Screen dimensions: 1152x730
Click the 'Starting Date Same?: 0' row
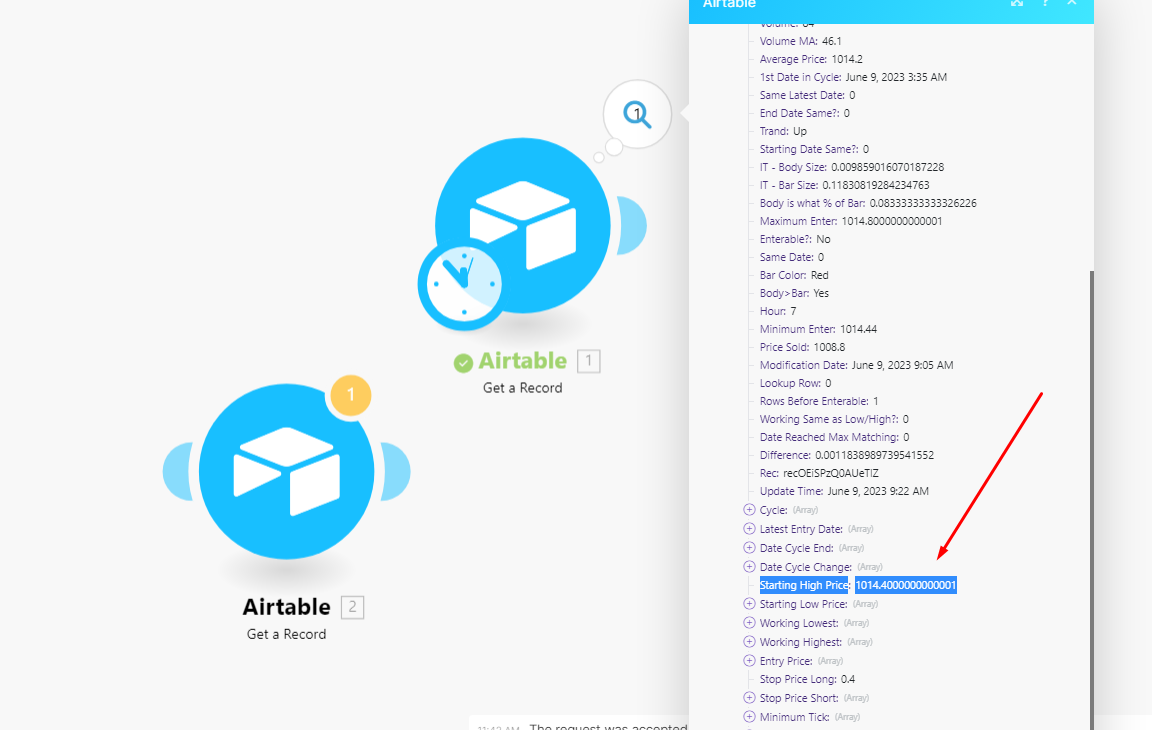(814, 149)
